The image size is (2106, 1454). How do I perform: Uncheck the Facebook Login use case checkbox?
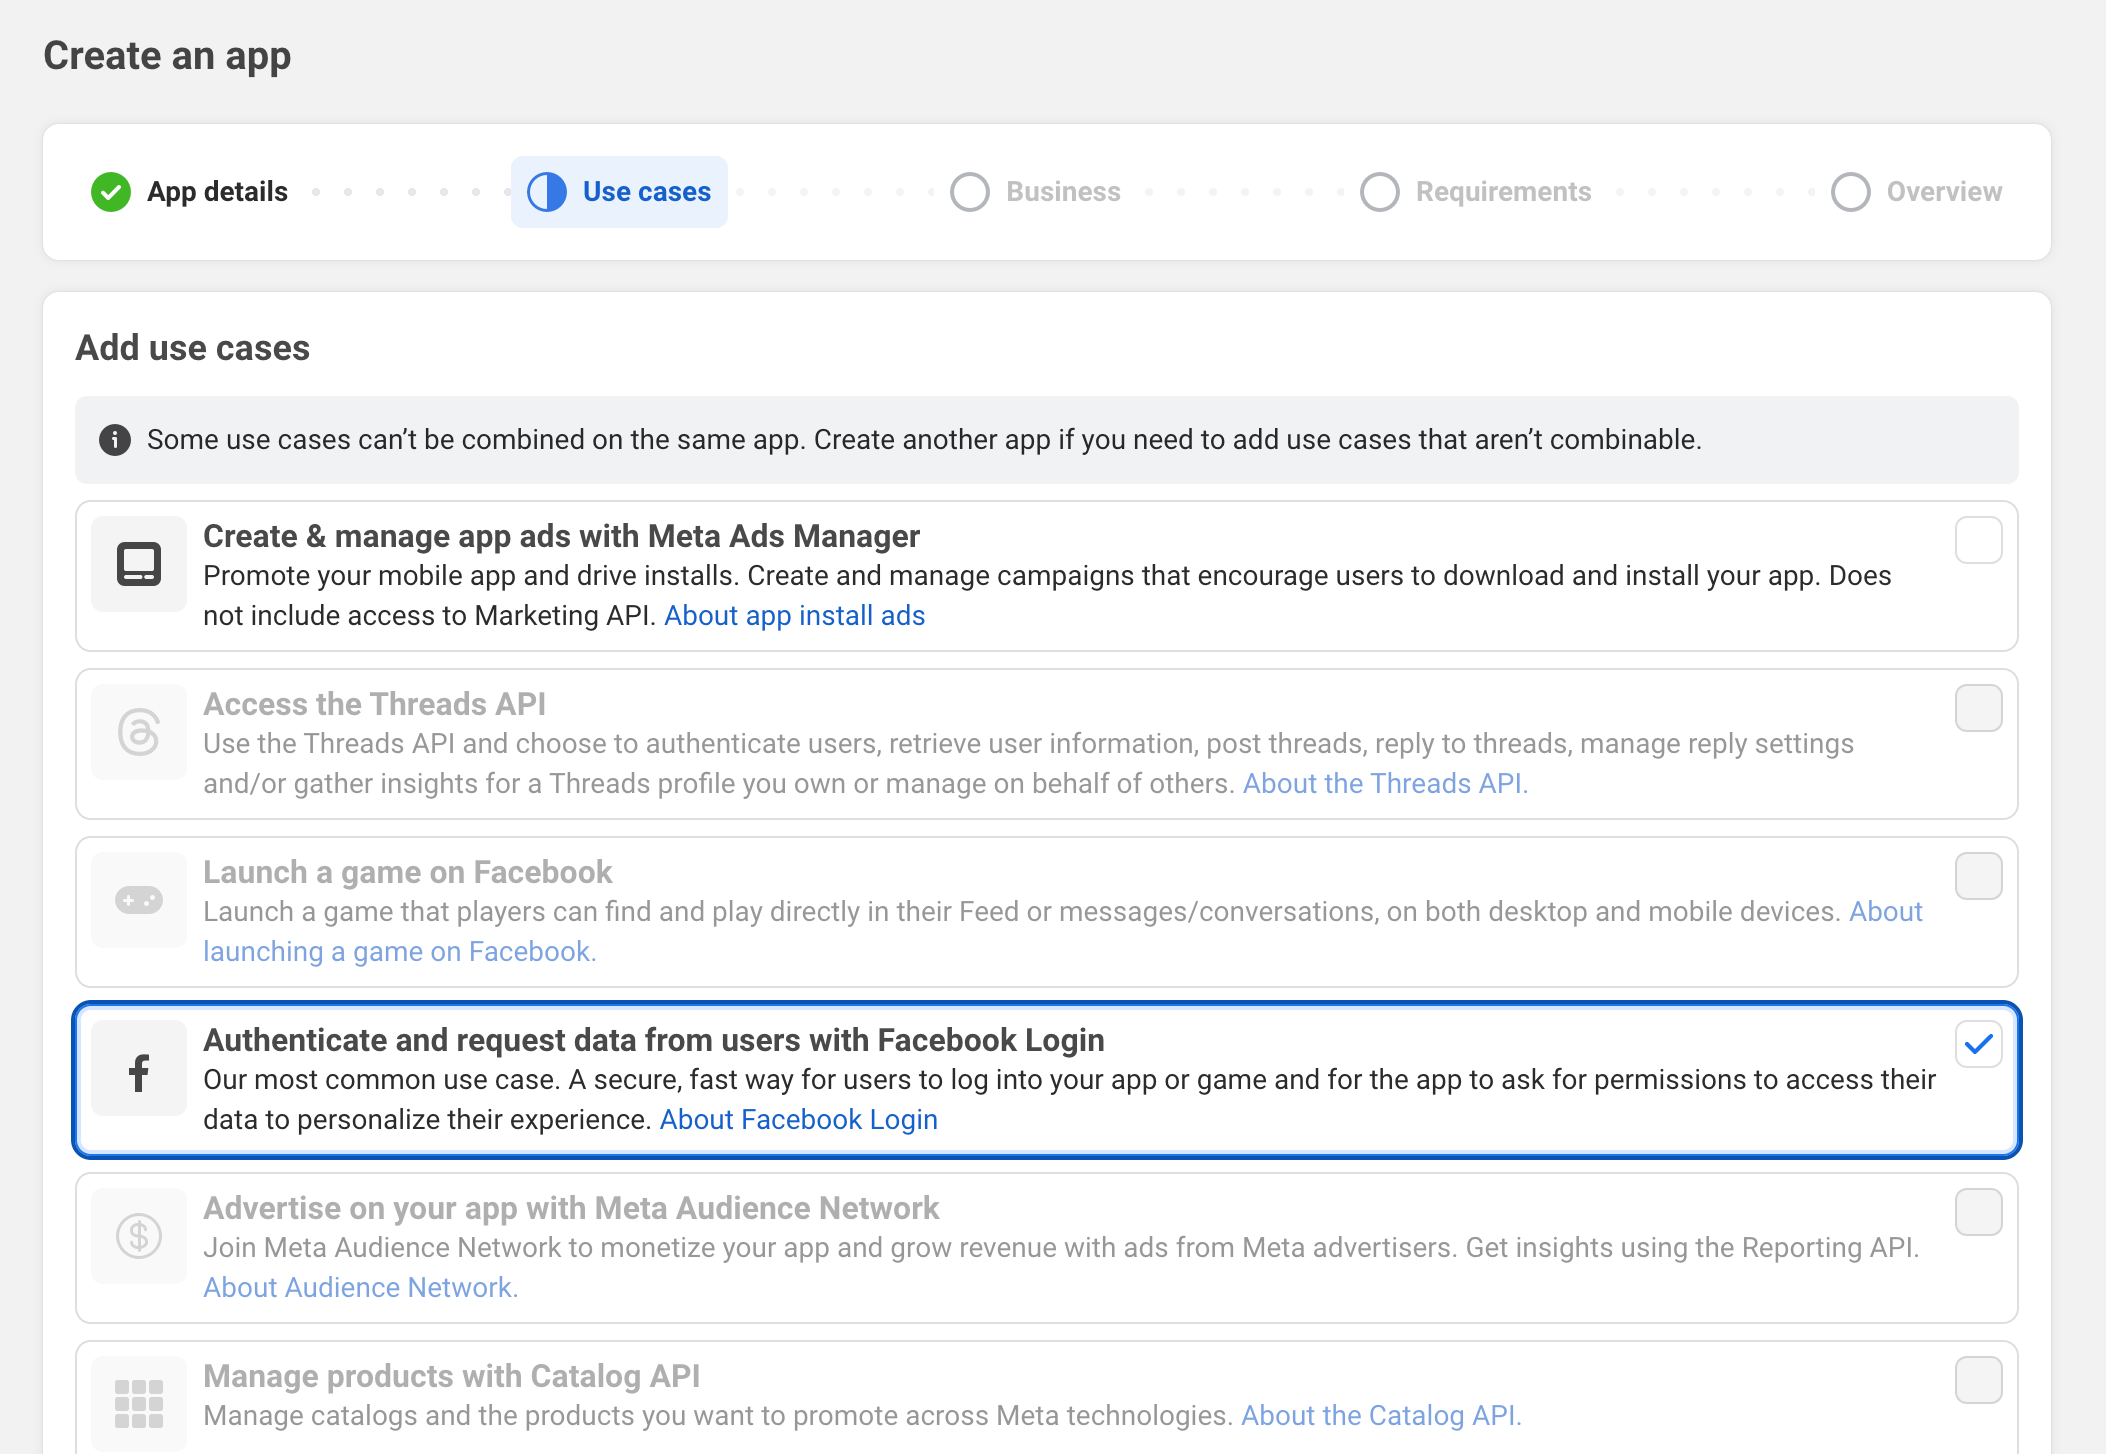coord(1978,1044)
